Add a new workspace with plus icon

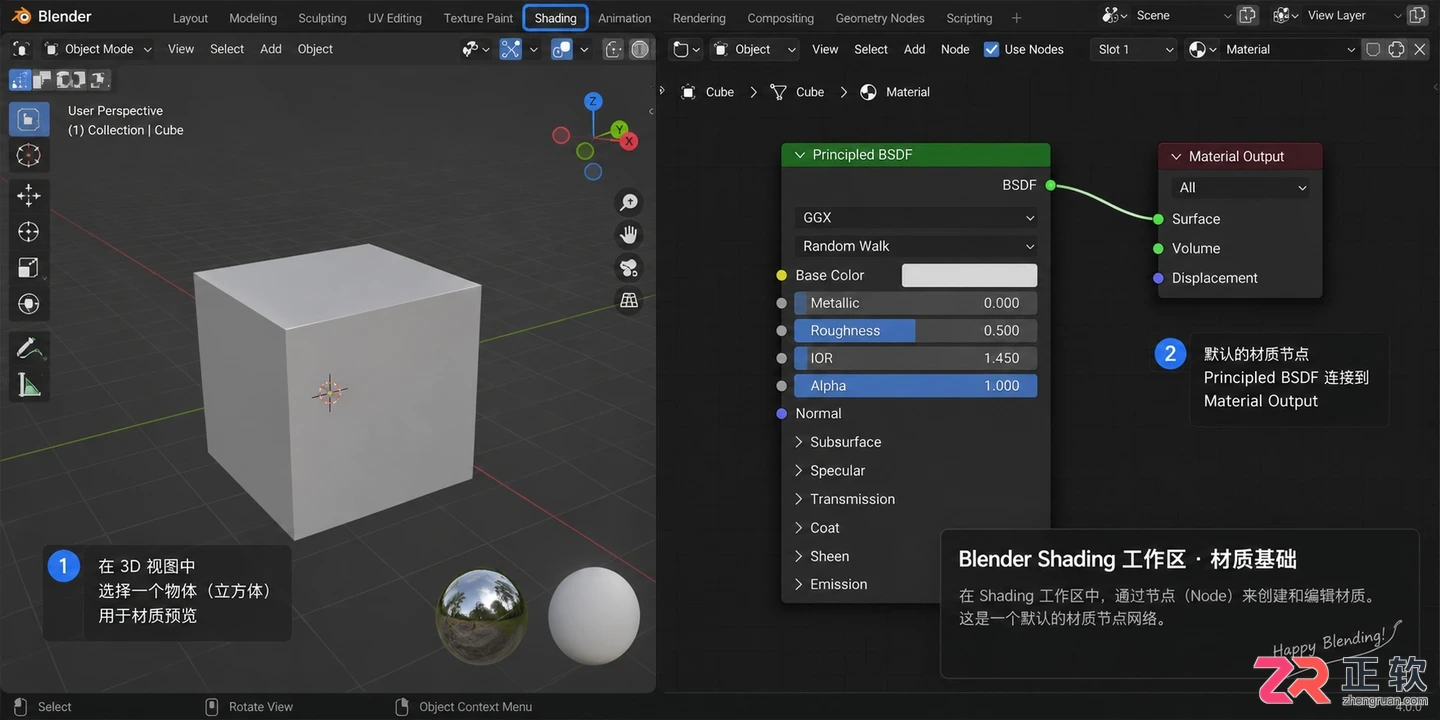1017,18
